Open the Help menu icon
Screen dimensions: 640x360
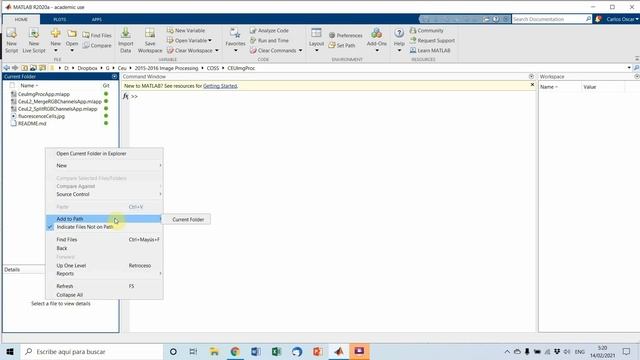click(399, 33)
